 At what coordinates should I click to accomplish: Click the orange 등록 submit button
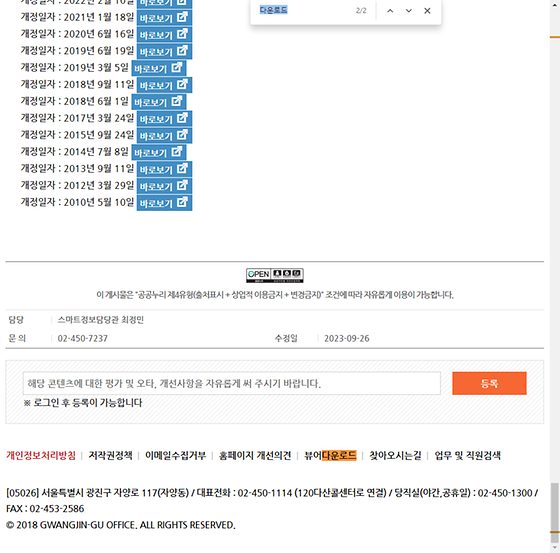(x=489, y=383)
